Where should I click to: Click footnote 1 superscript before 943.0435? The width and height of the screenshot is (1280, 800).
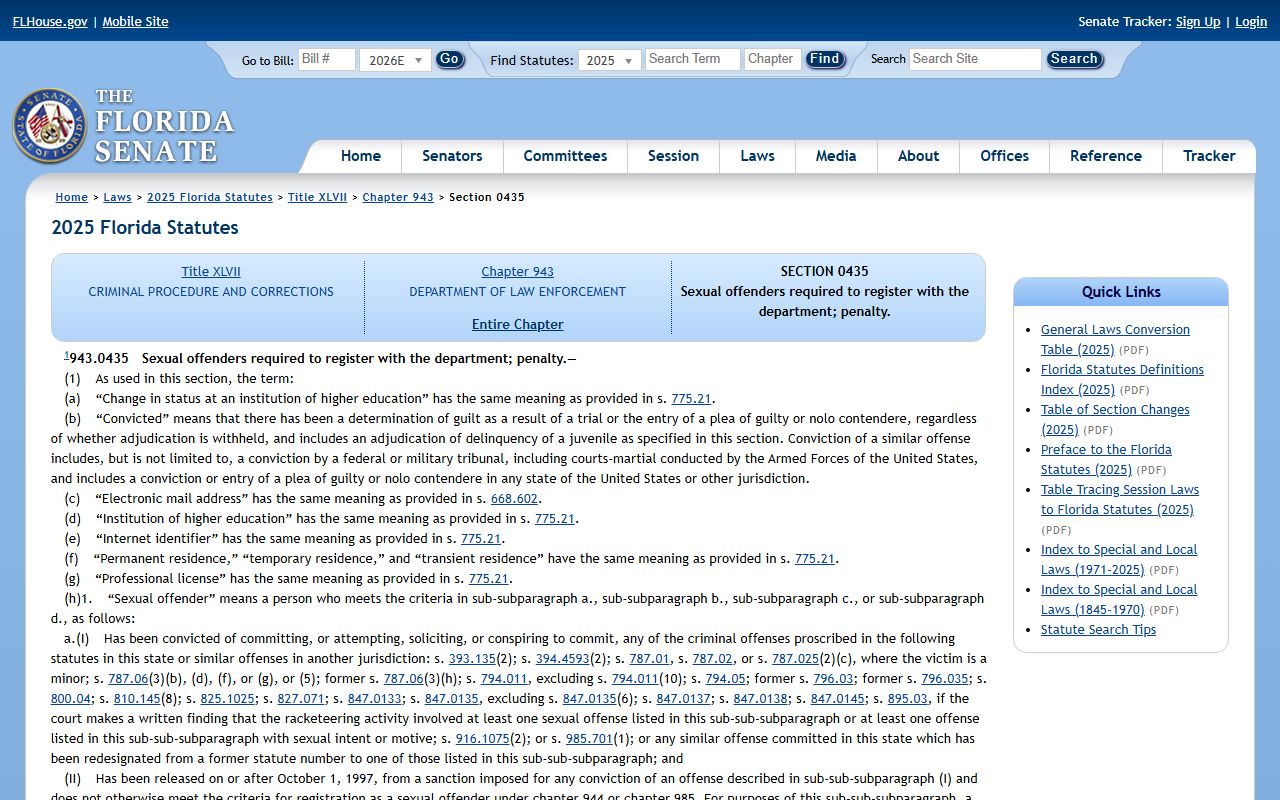[66, 355]
